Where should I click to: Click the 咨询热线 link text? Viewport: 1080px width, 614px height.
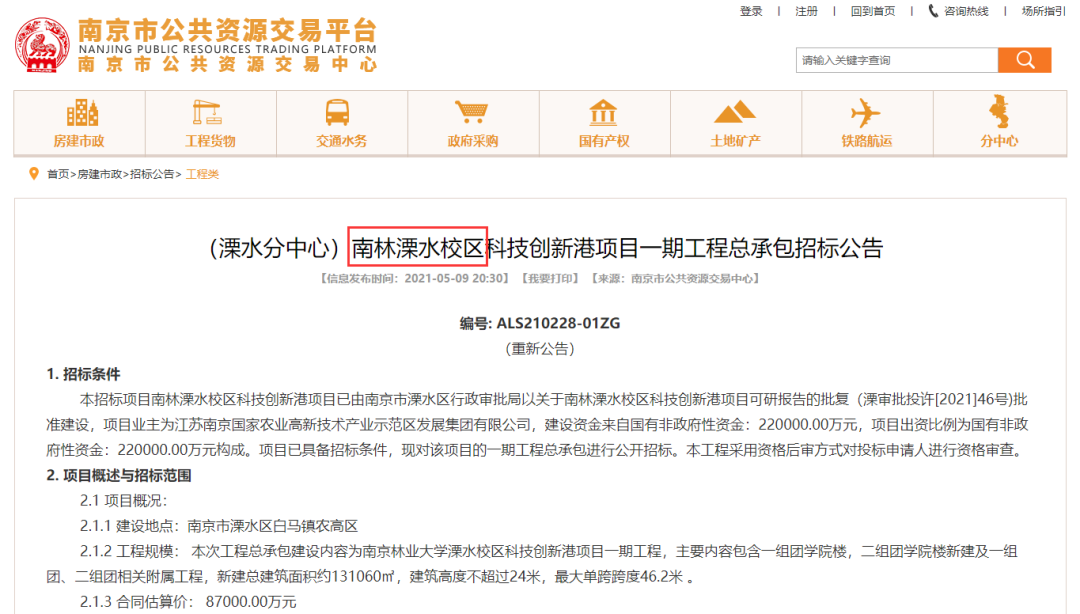point(966,11)
